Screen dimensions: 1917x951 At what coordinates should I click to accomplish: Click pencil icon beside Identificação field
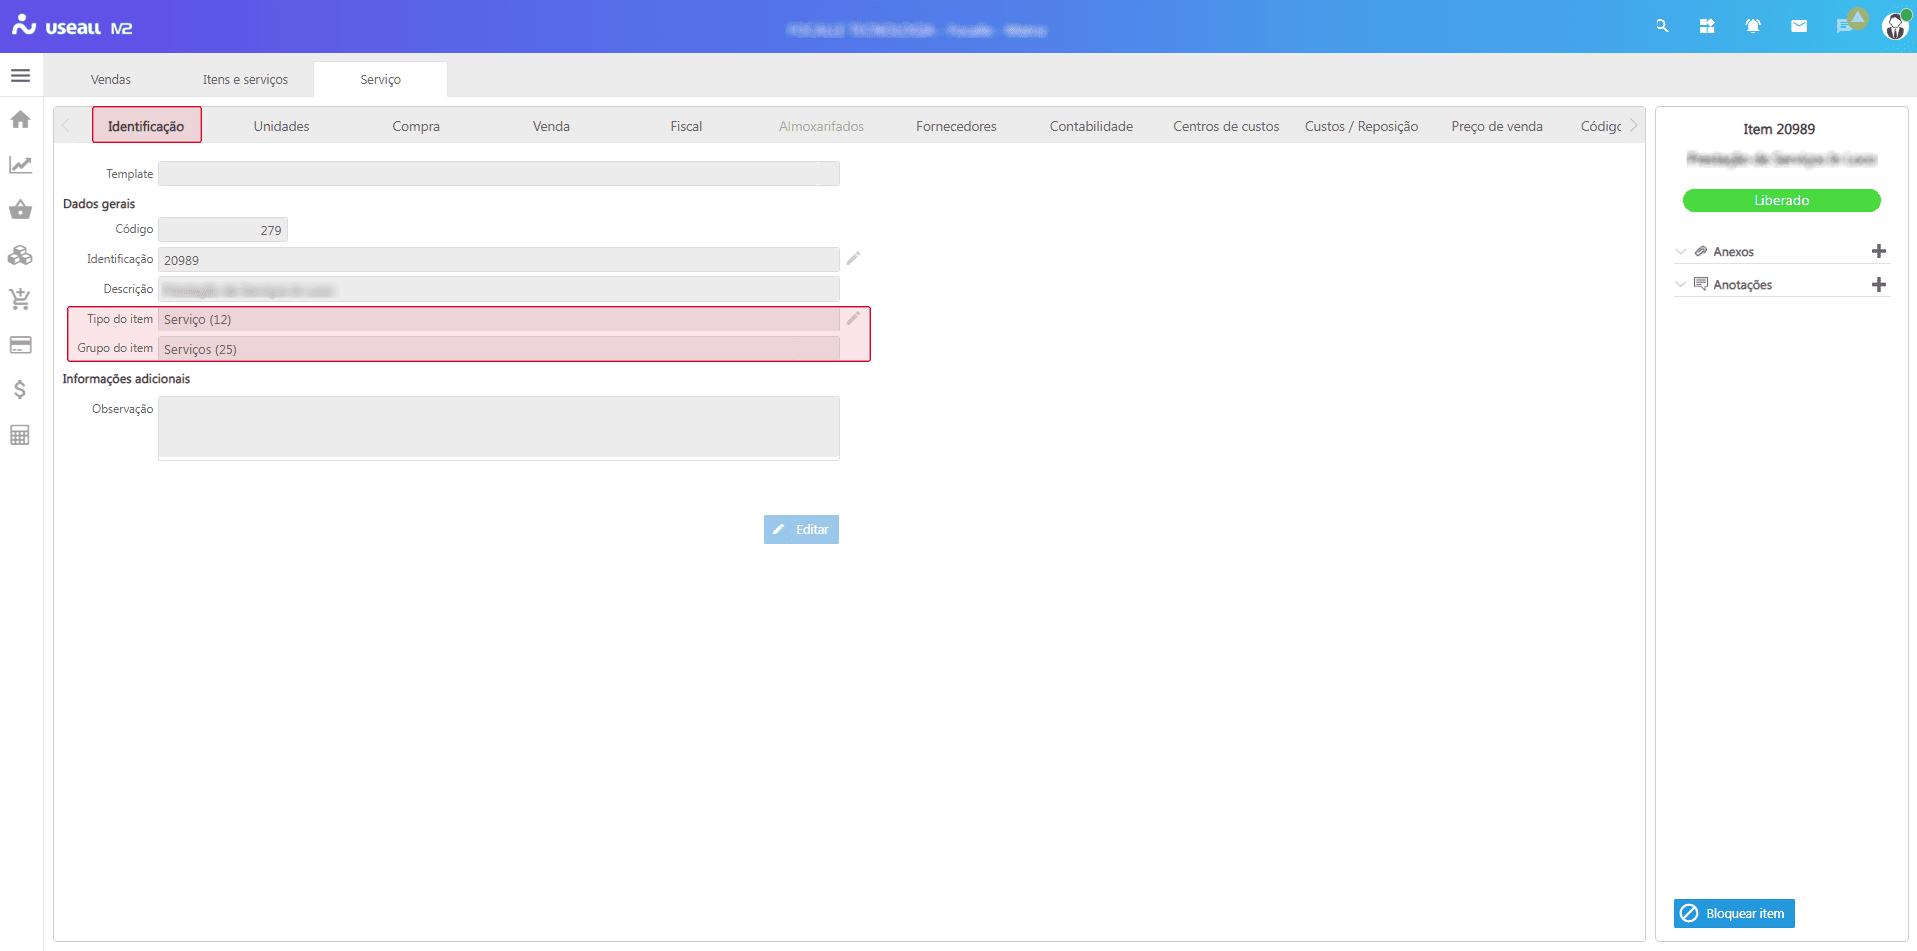pyautogui.click(x=853, y=259)
